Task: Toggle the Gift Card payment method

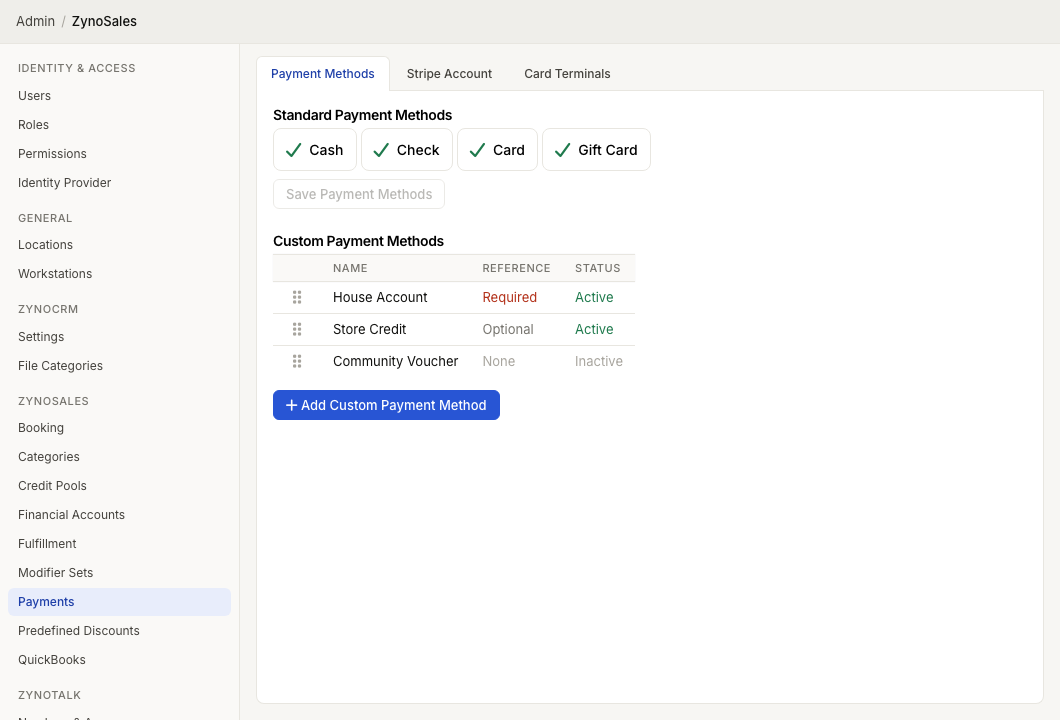Action: click(x=596, y=150)
